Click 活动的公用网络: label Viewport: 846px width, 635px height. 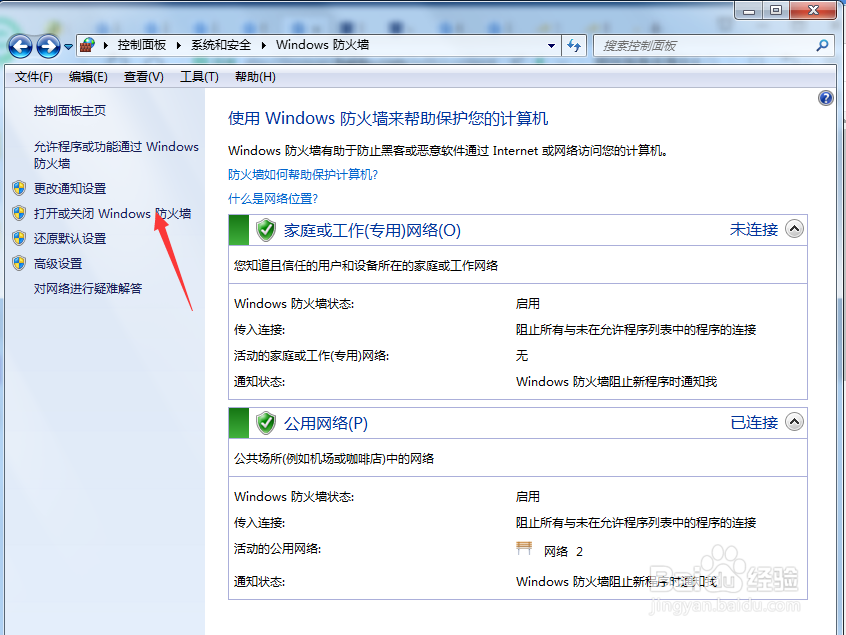click(277, 549)
